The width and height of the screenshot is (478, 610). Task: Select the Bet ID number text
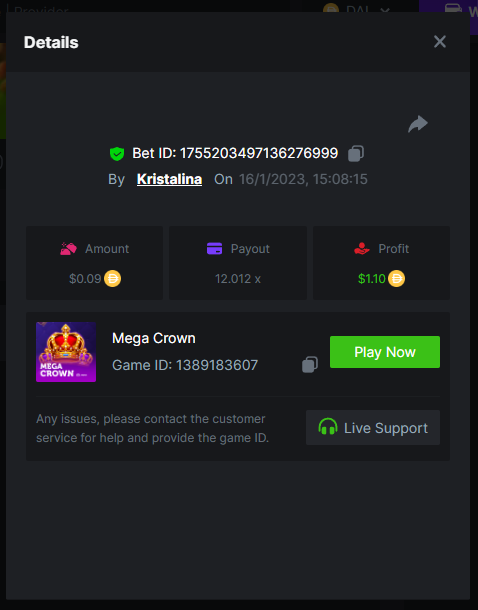point(259,153)
